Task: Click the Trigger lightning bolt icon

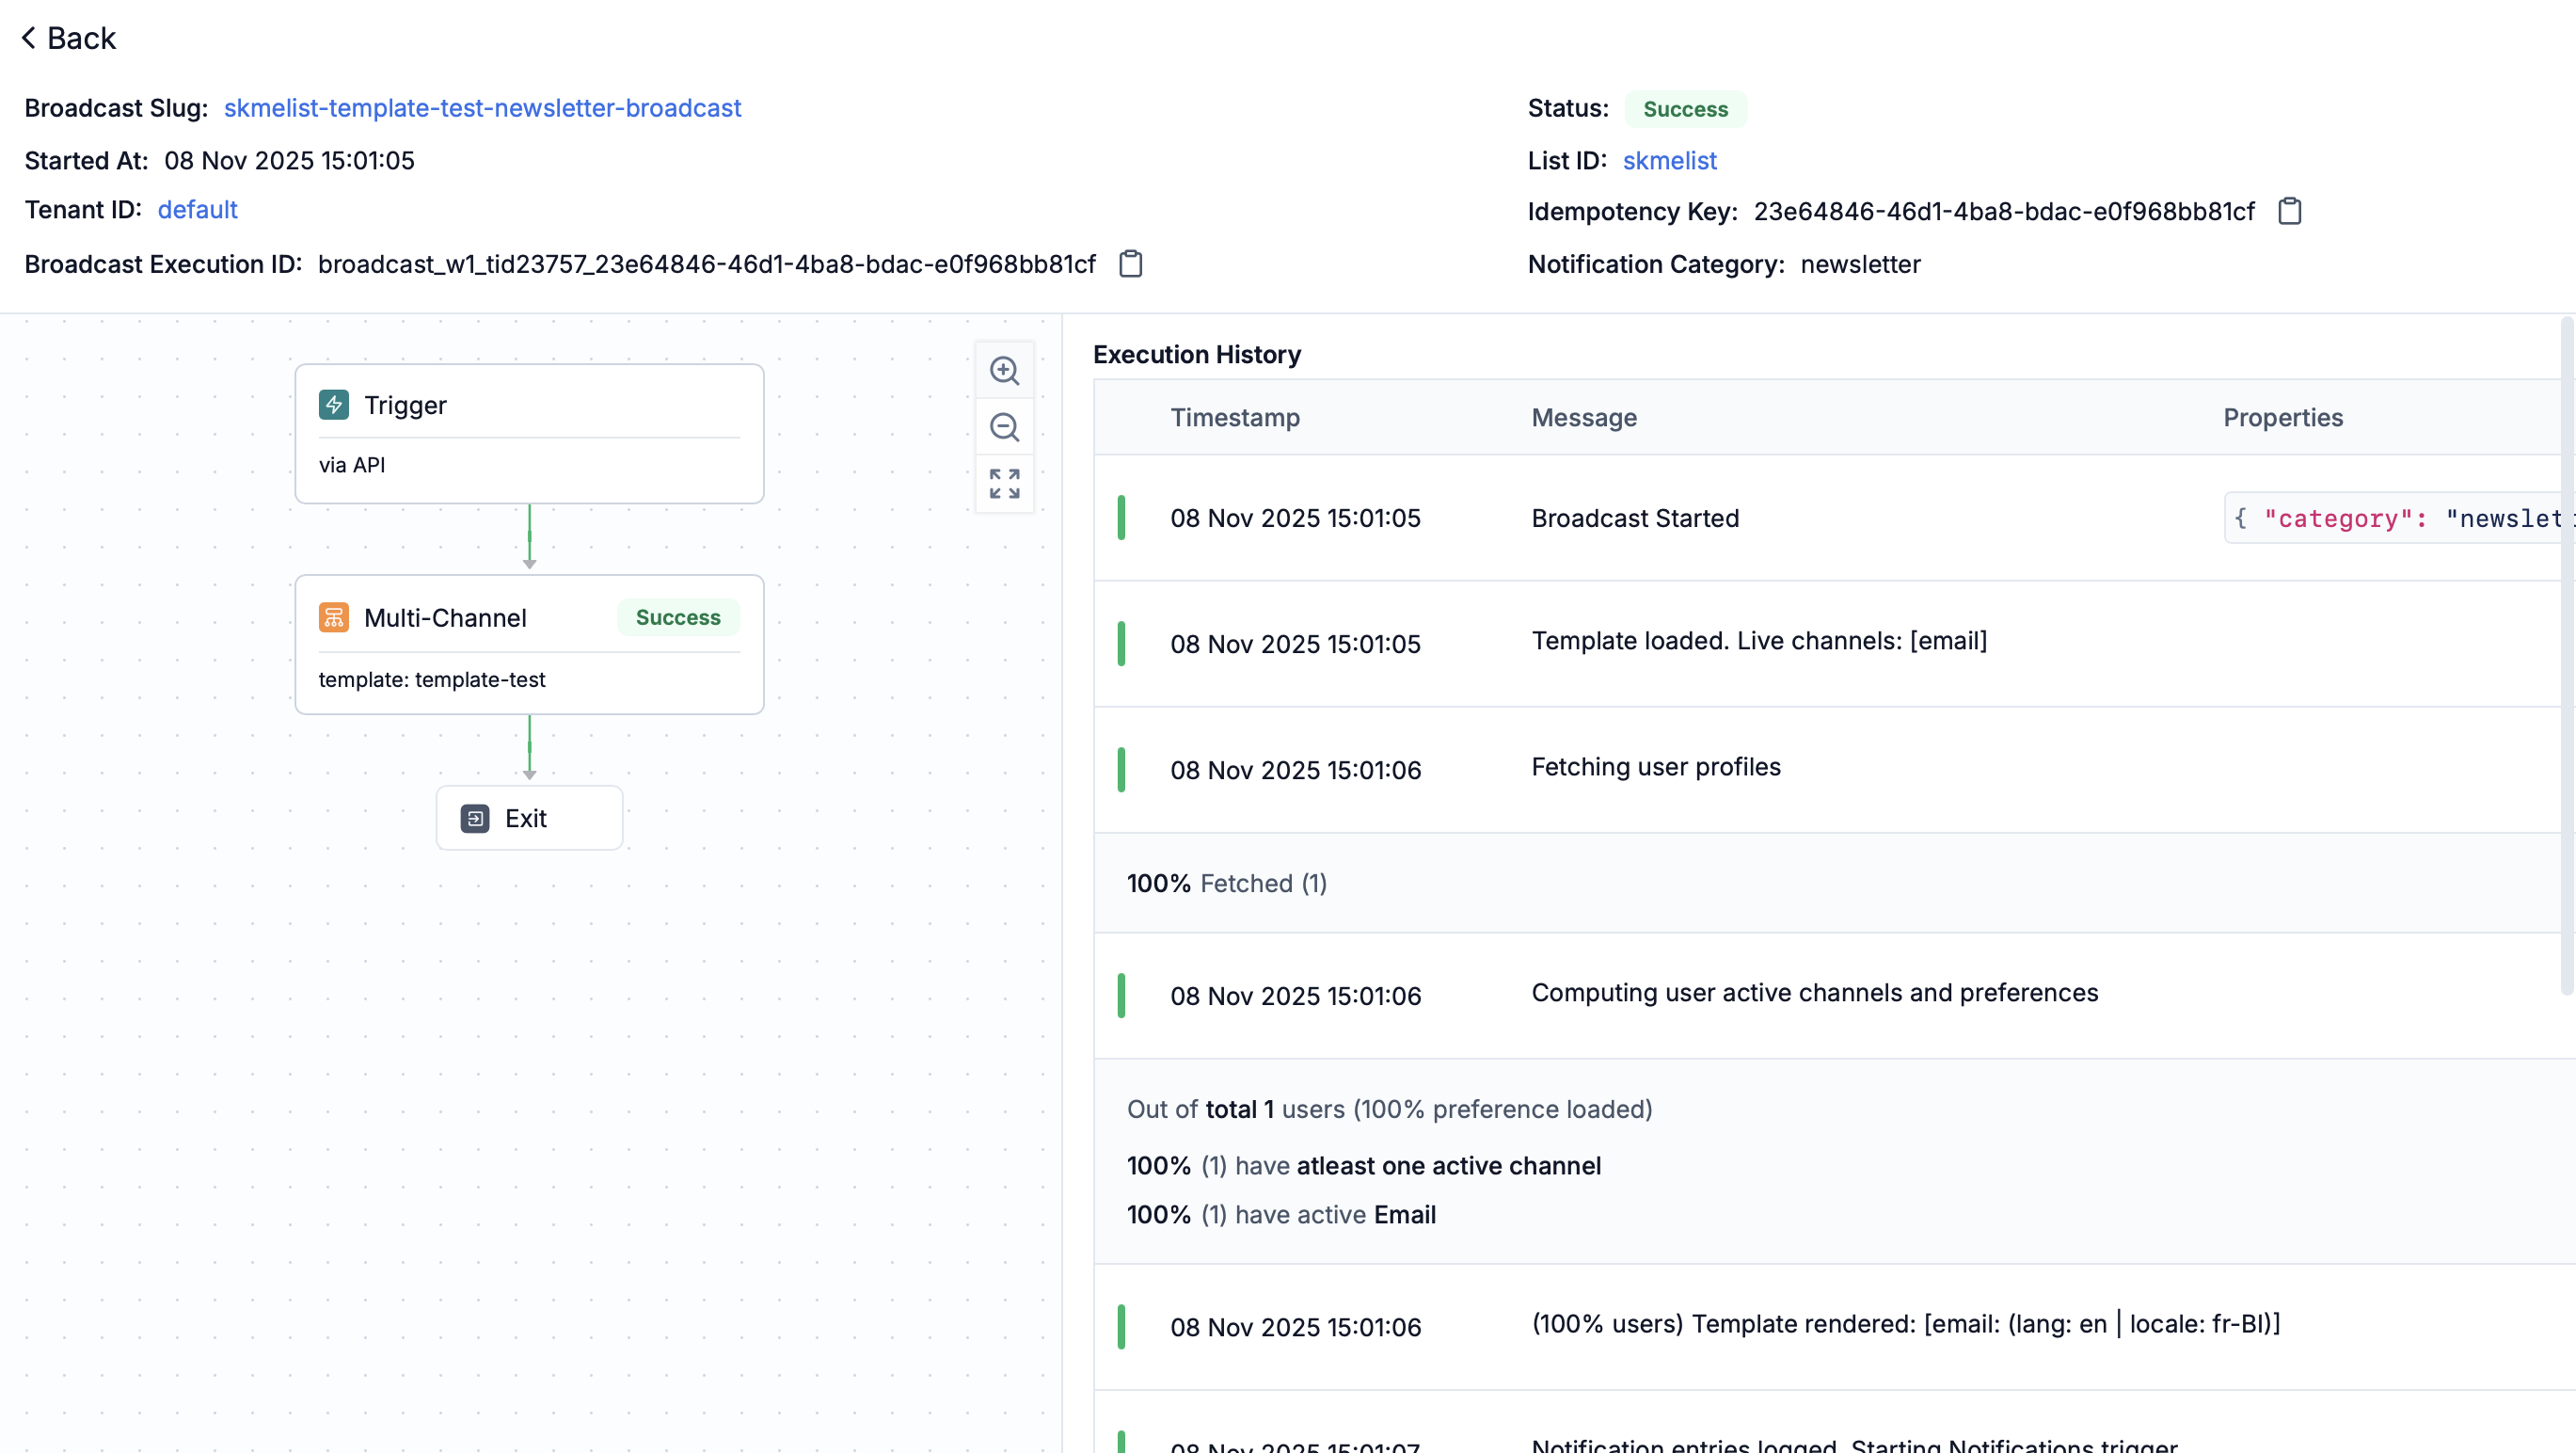Action: (334, 405)
